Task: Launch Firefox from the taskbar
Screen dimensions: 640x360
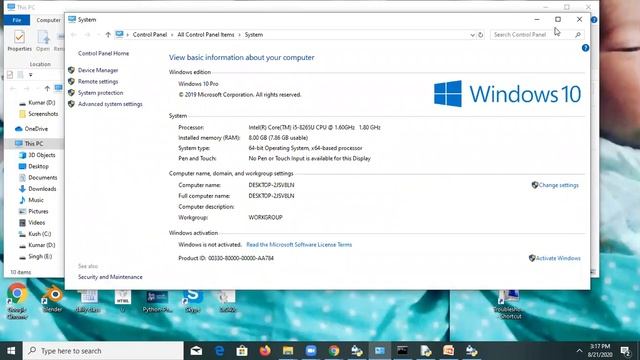Action: click(x=265, y=351)
